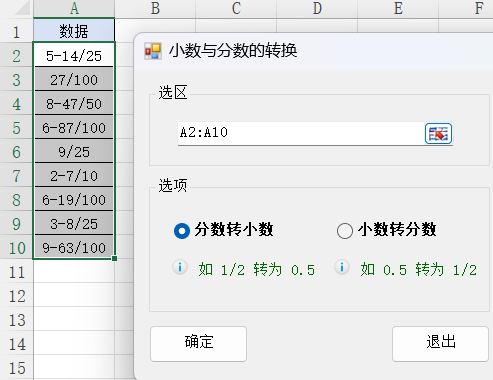Select column E header
Screen dimensions: 493x380
pyautogui.click(x=398, y=9)
